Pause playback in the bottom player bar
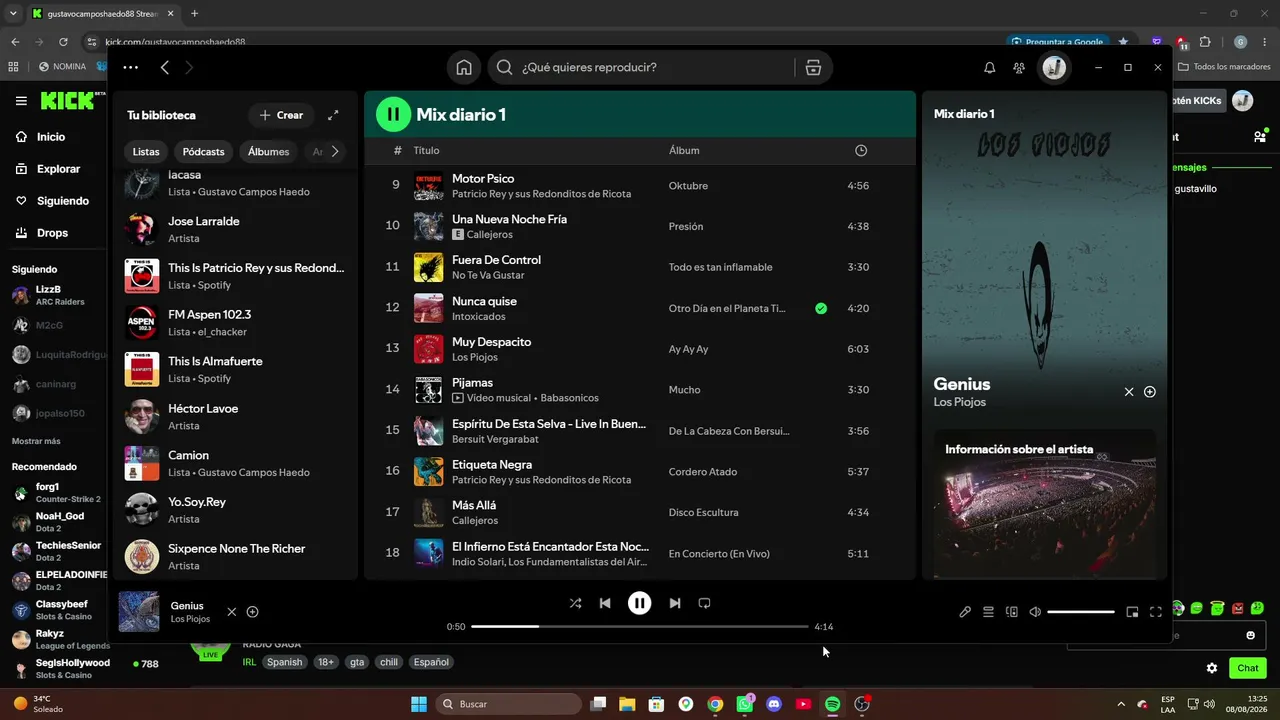 (639, 603)
